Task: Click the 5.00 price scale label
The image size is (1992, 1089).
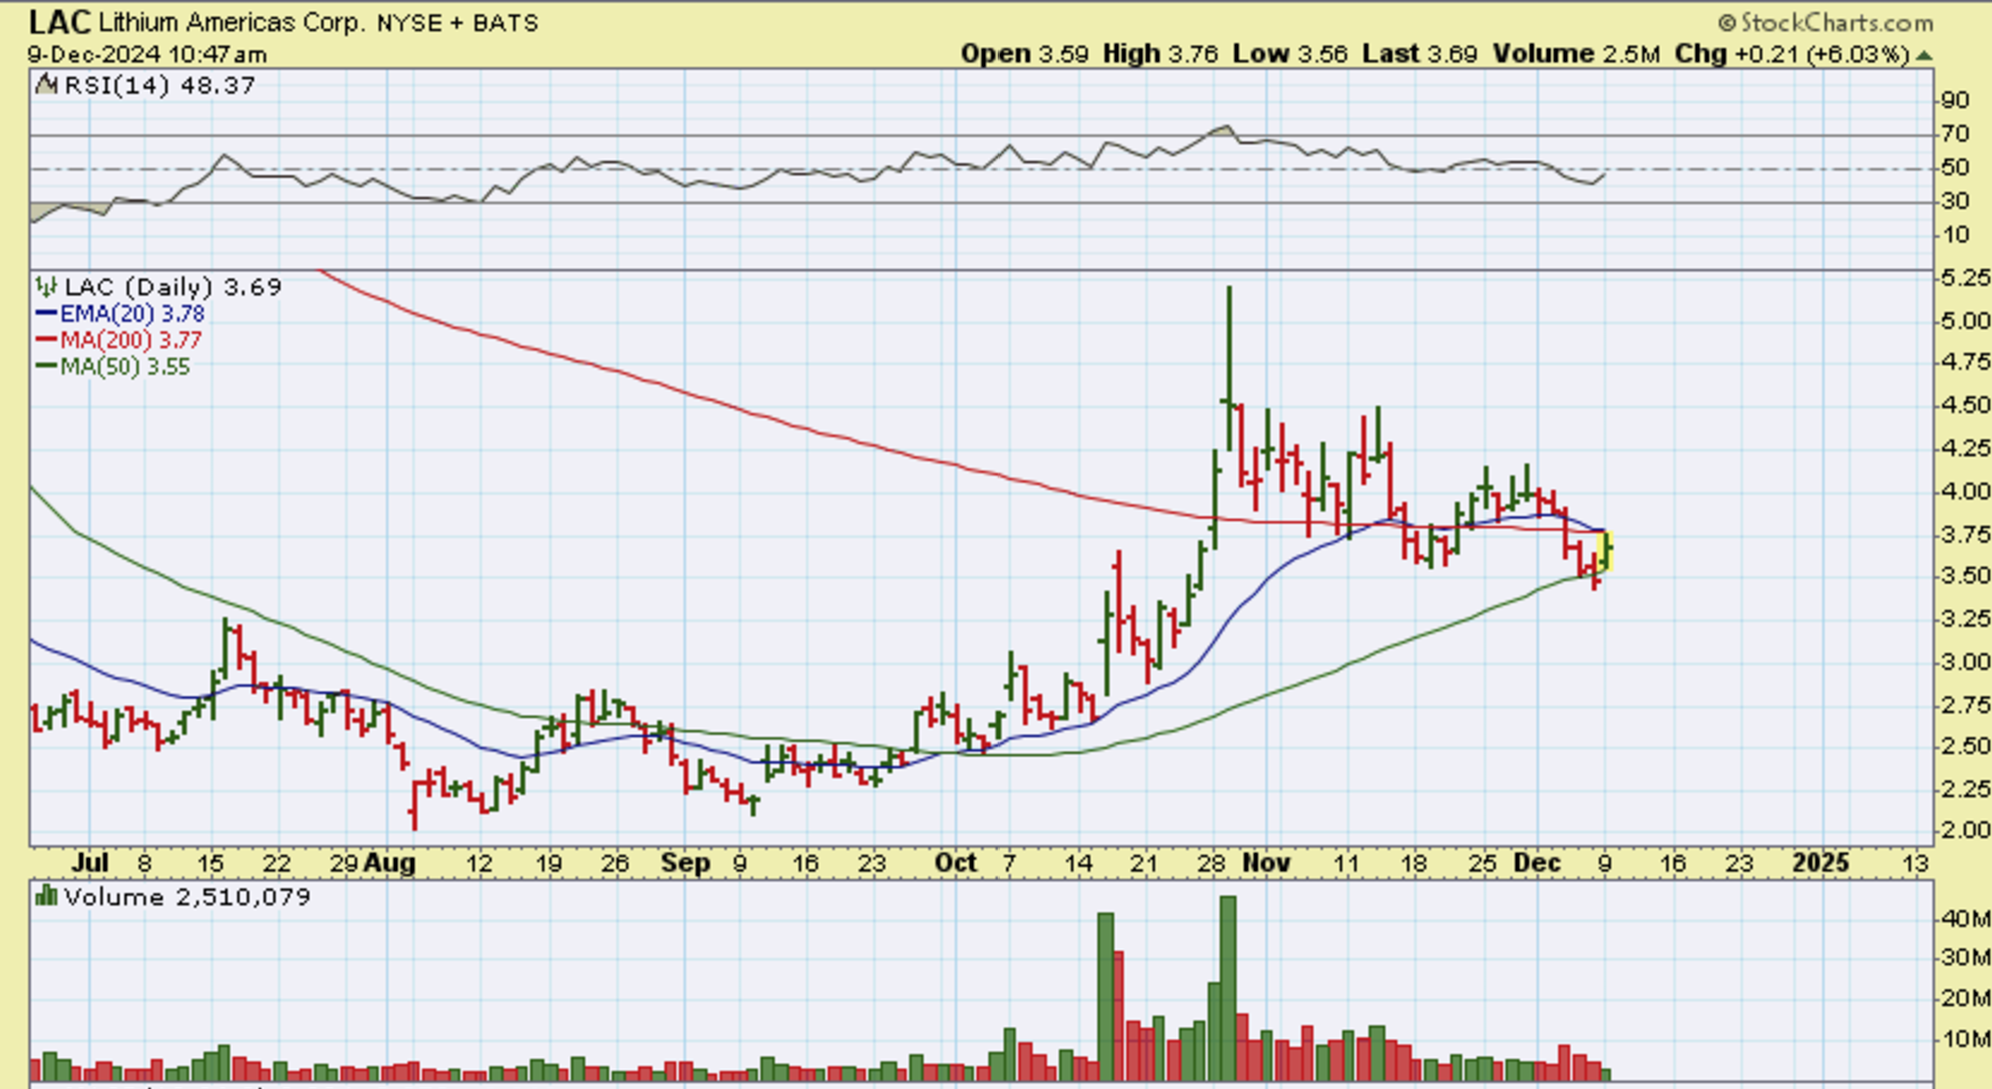Action: click(1964, 321)
